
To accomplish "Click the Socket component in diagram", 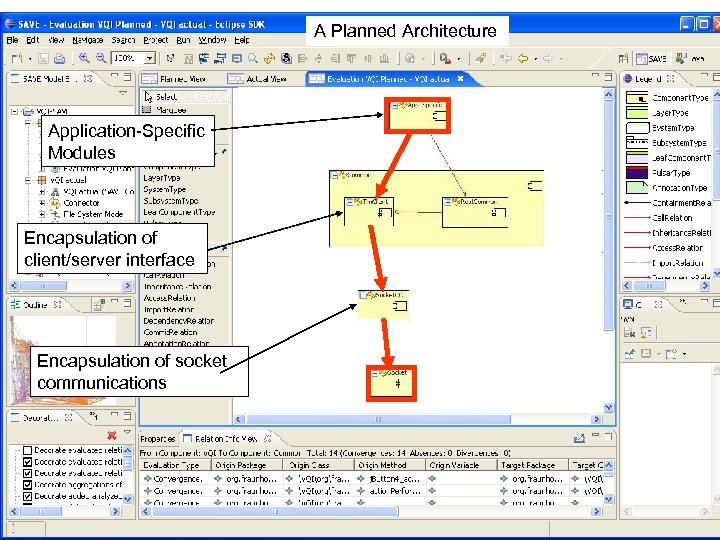I will tap(391, 383).
